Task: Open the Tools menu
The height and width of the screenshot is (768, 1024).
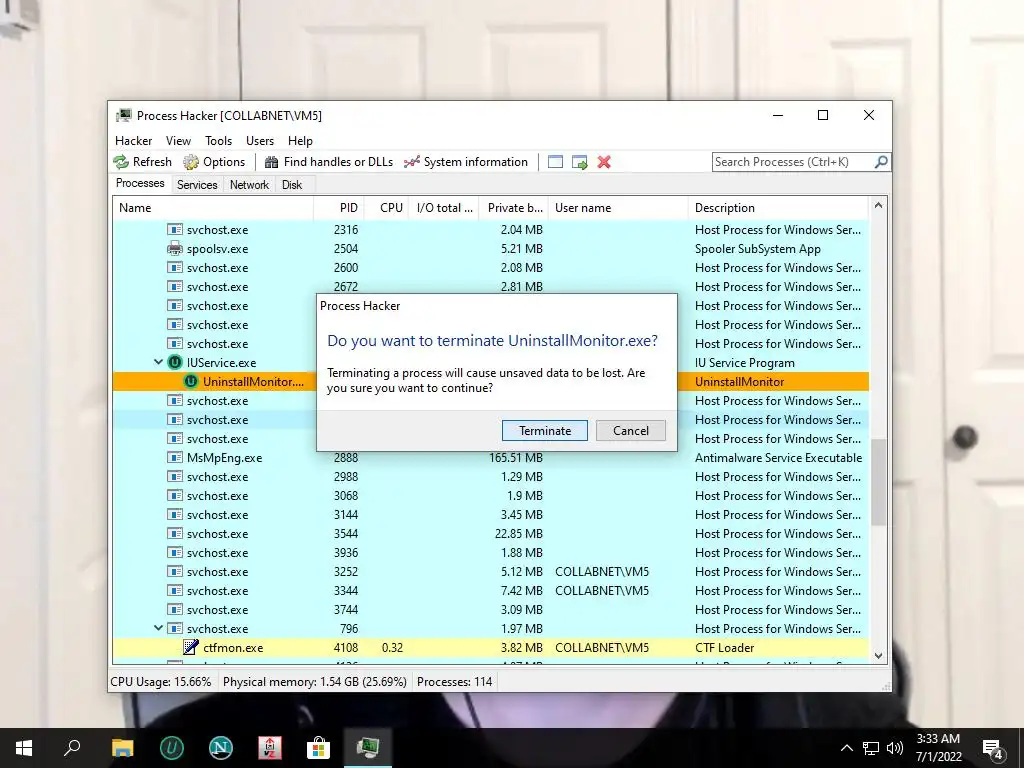Action: point(218,141)
